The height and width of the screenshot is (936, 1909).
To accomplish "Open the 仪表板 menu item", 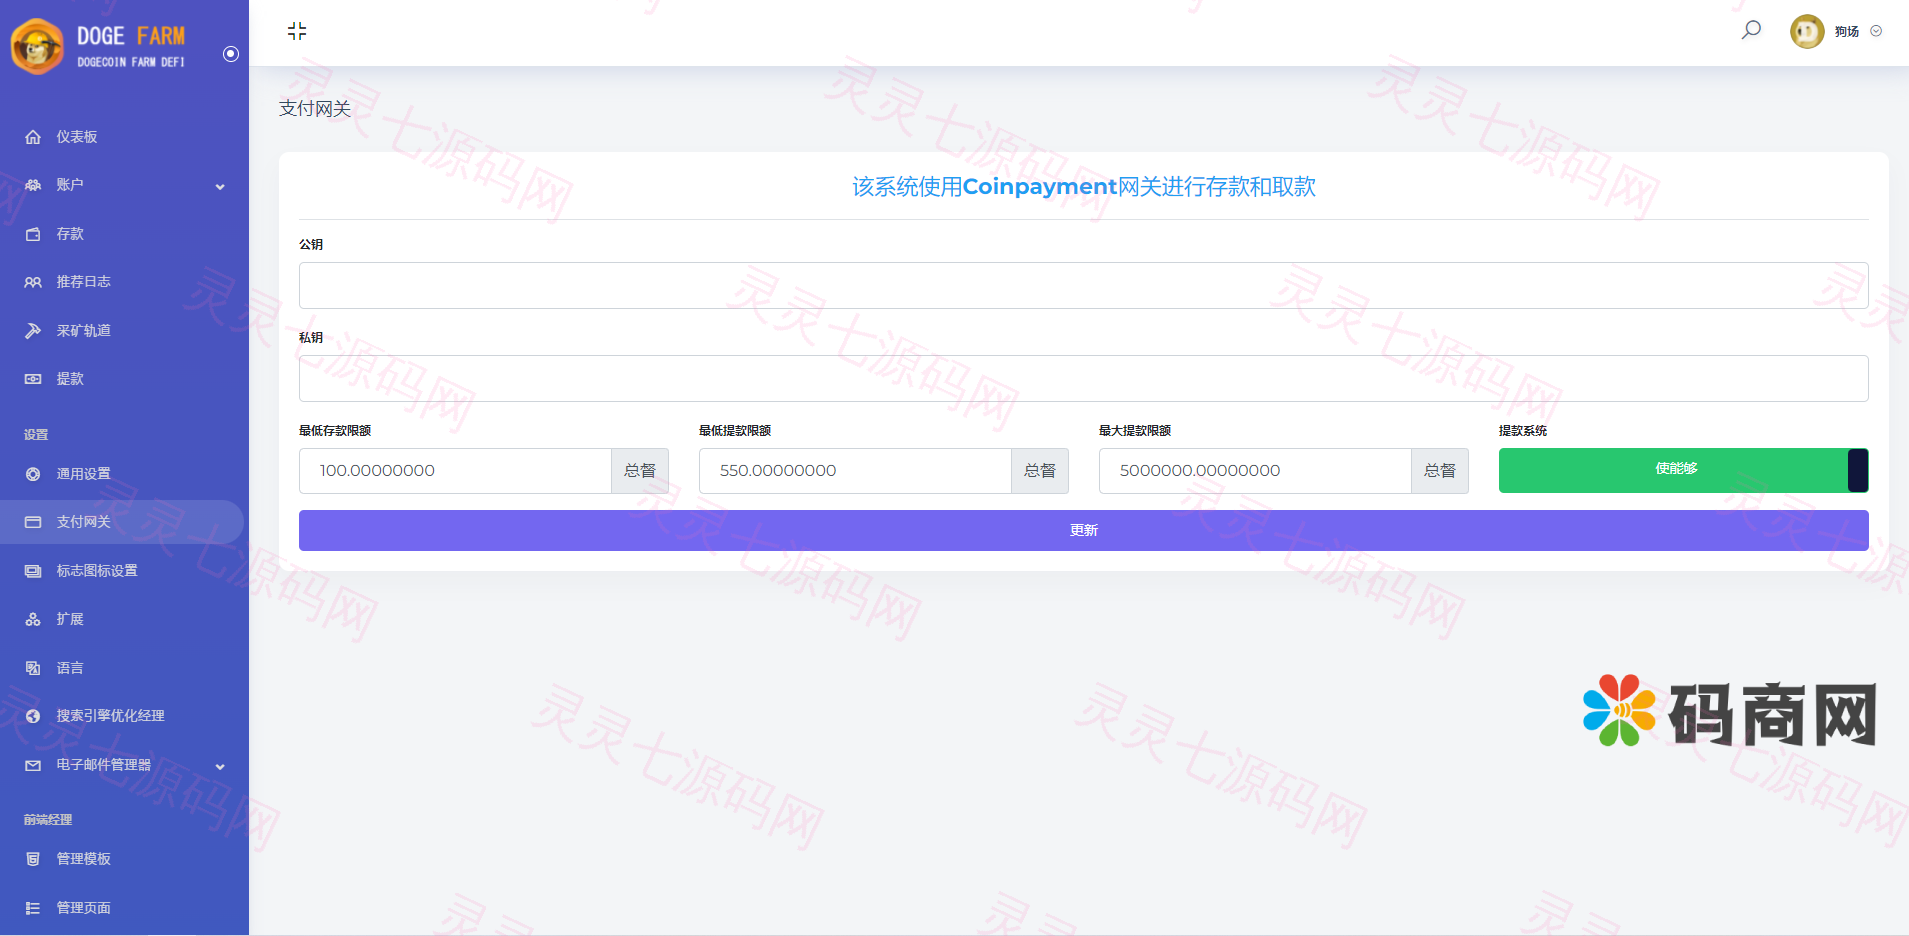I will (x=124, y=137).
